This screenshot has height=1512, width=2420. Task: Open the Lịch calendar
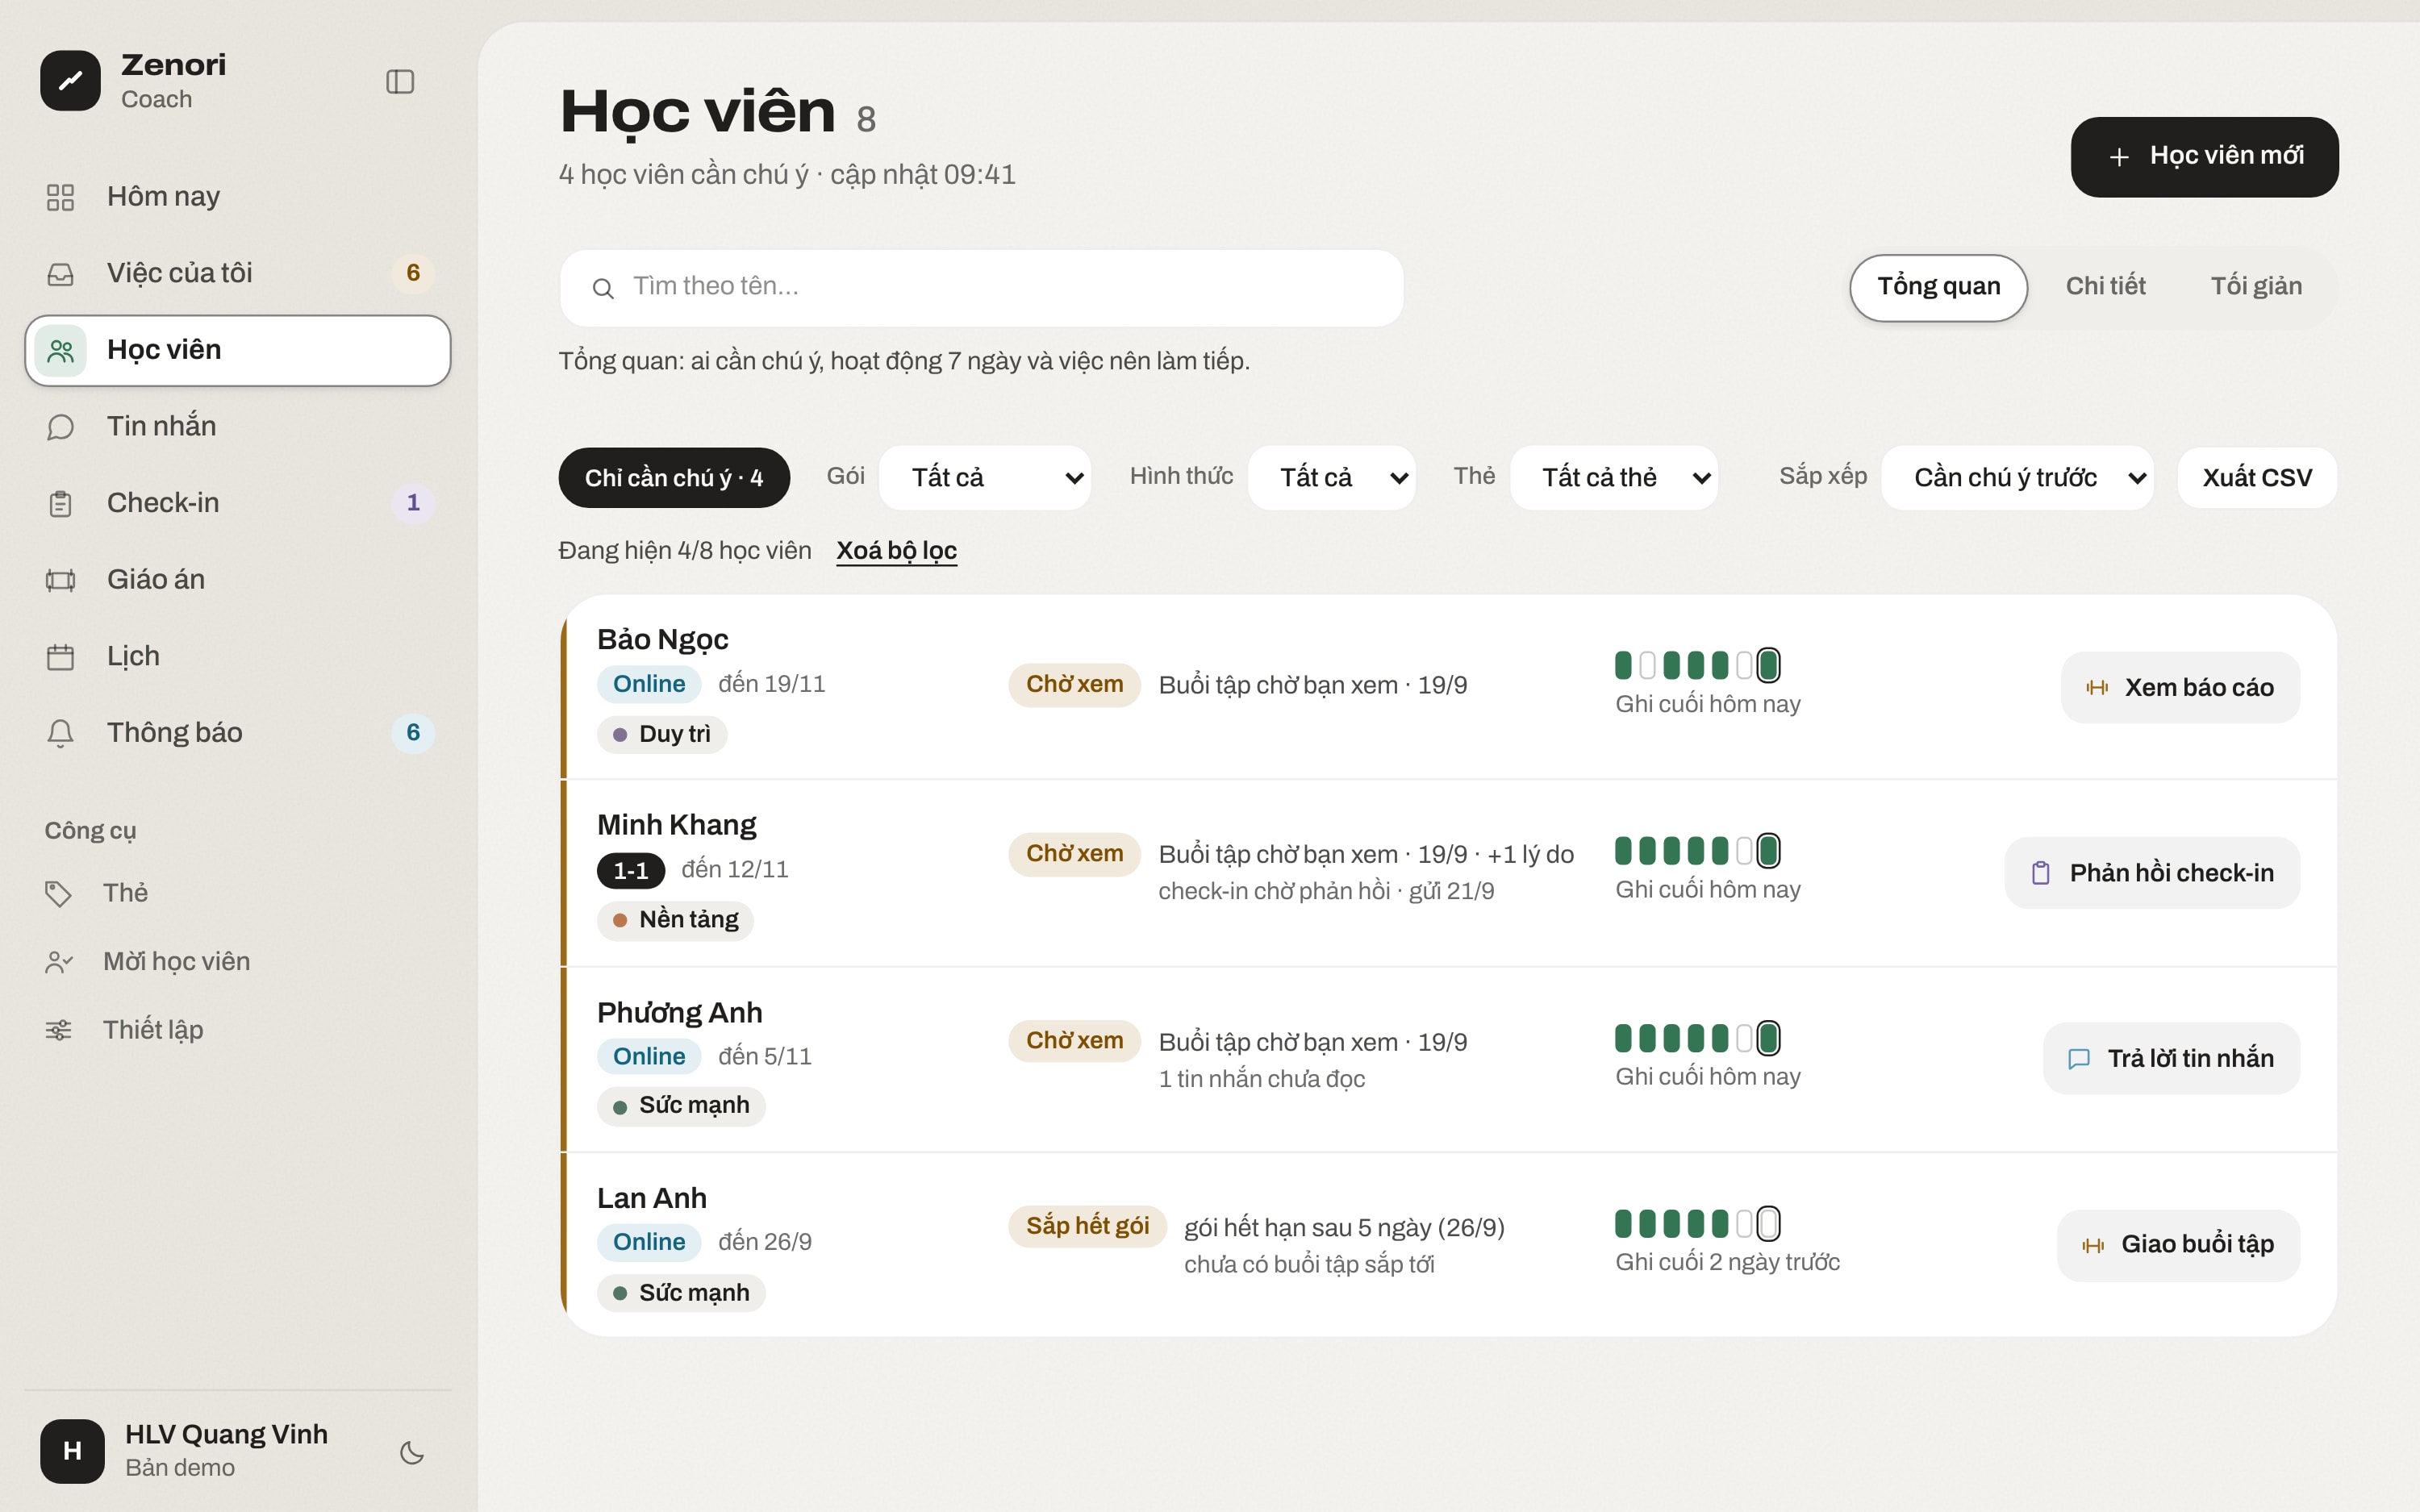click(238, 656)
